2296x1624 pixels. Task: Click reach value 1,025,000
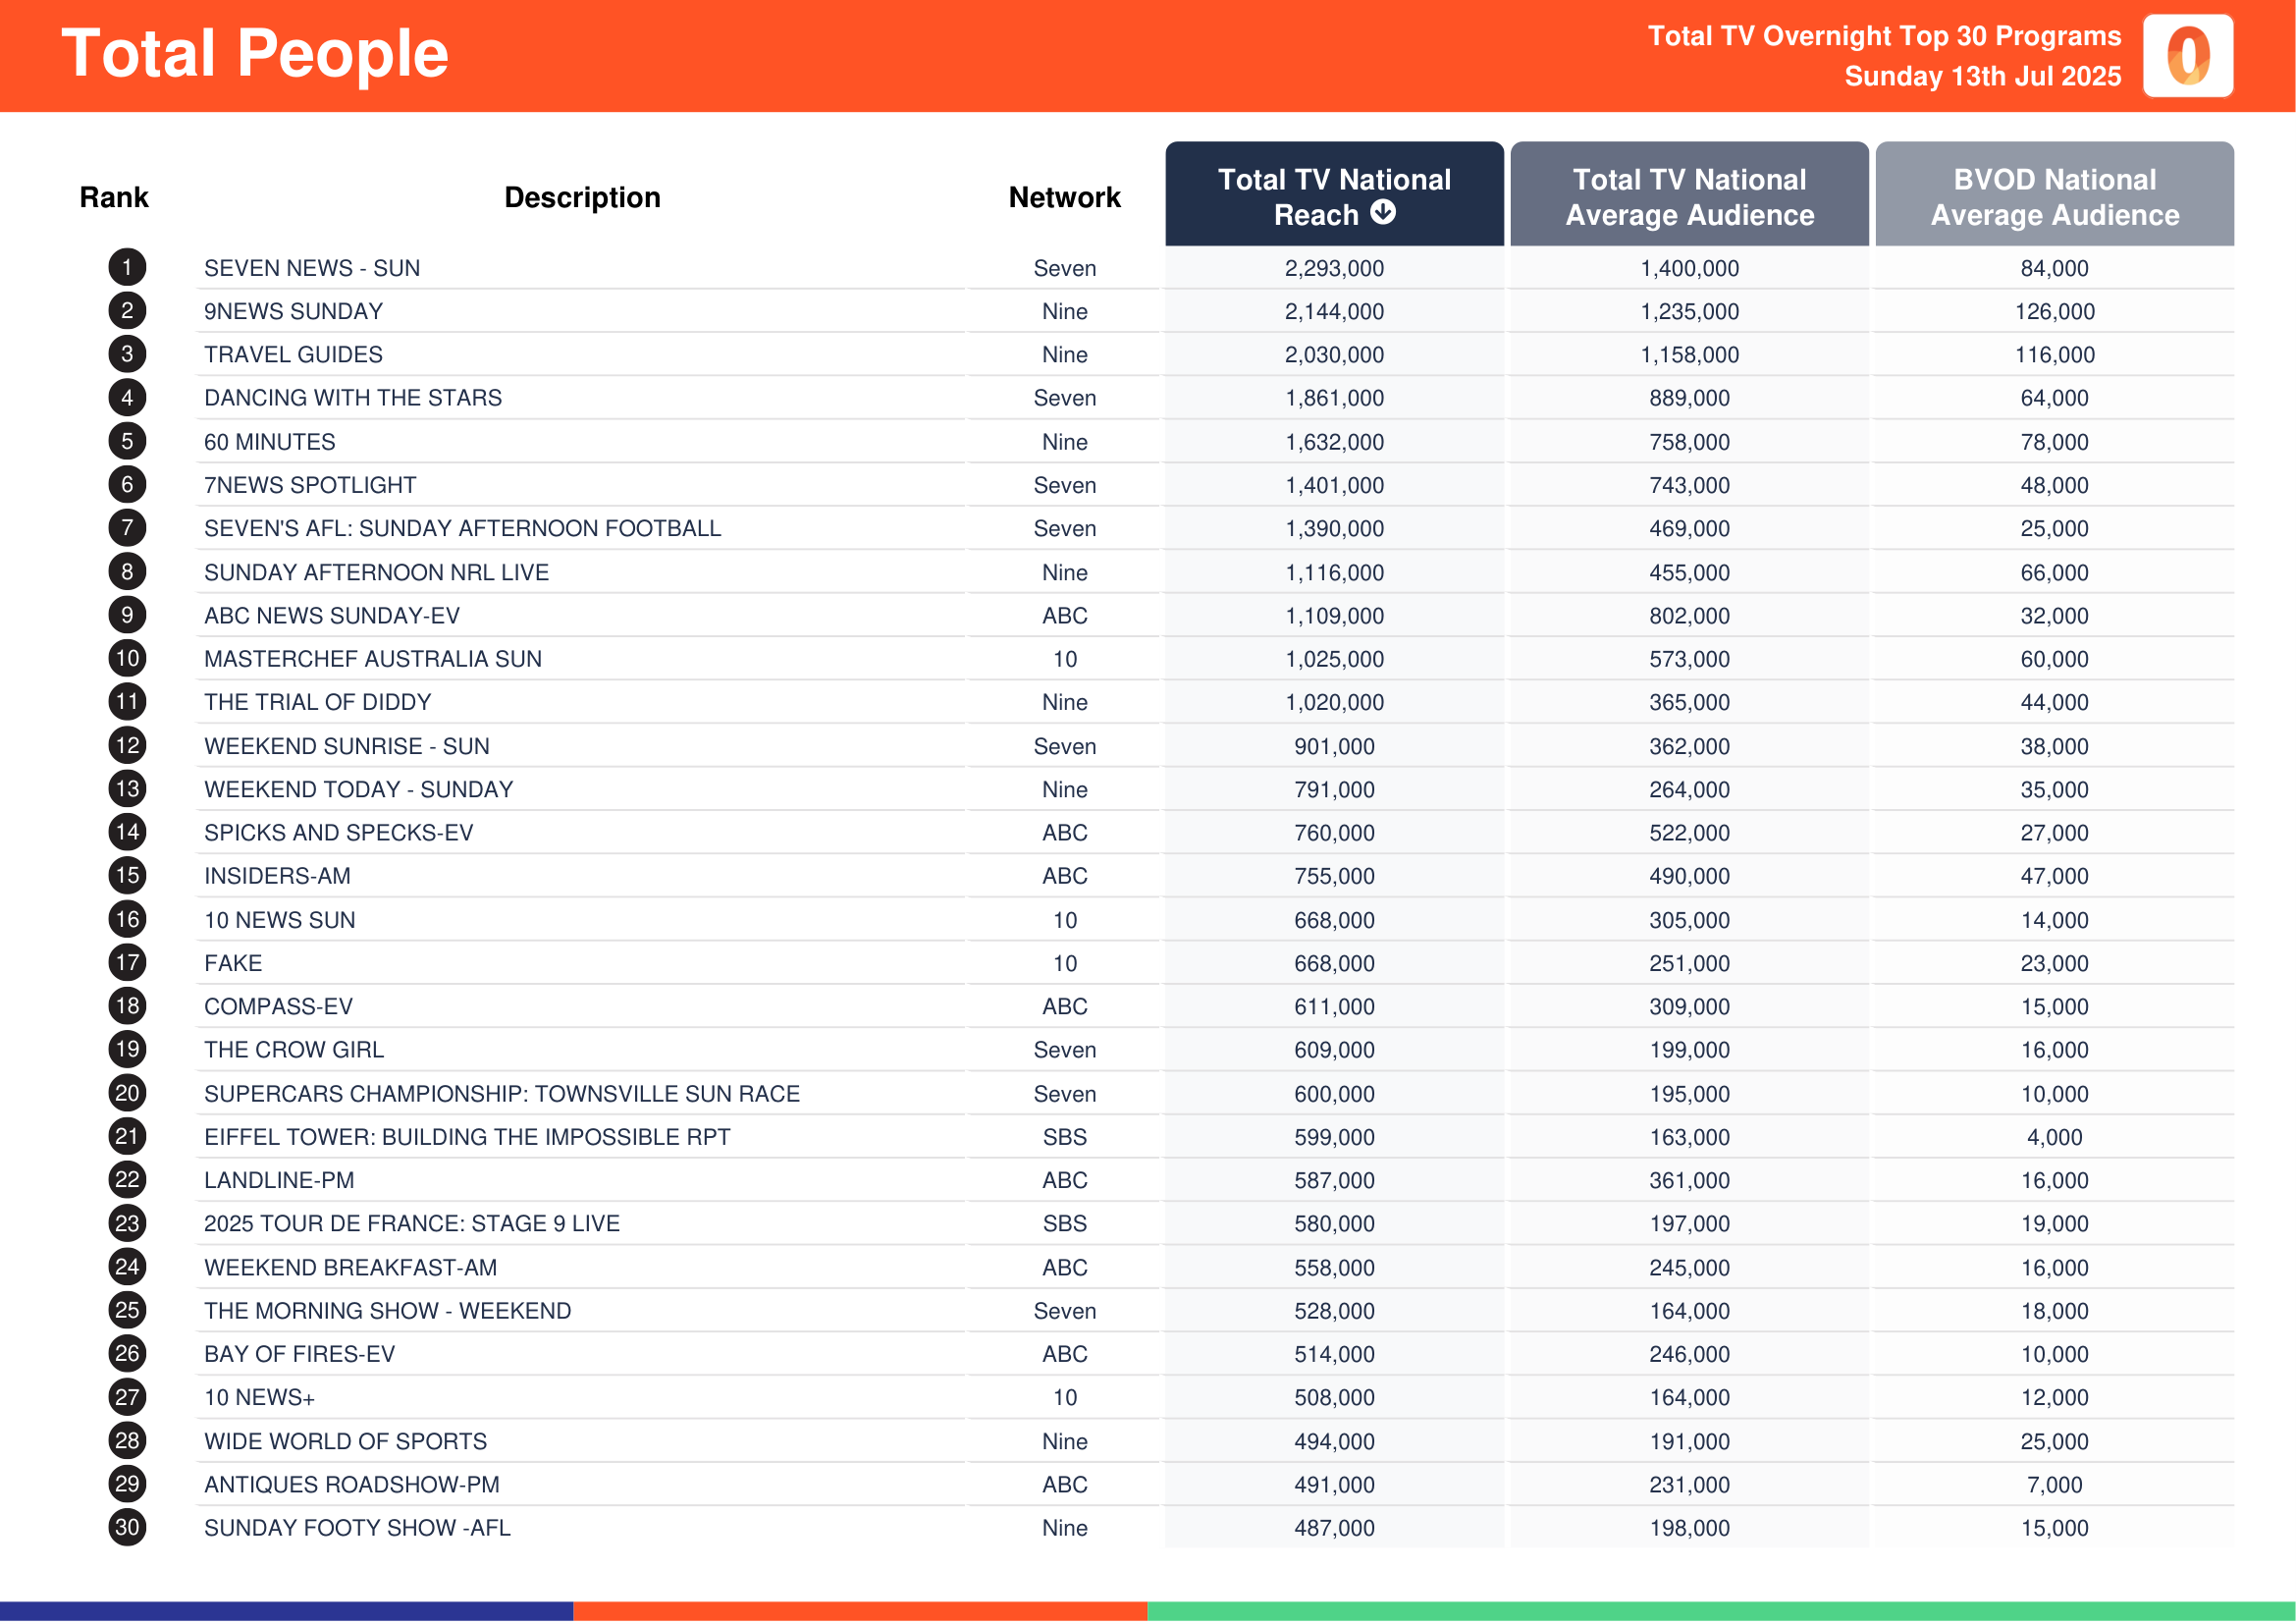[1334, 659]
